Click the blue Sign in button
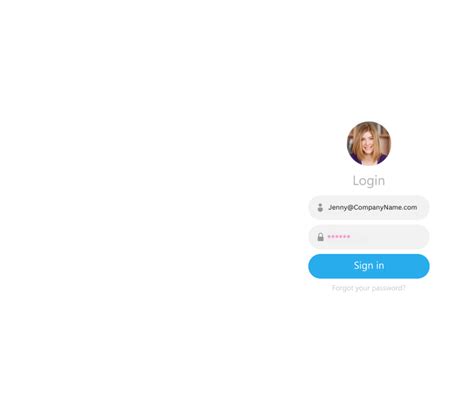Viewport: 474px width, 409px height. tap(369, 266)
